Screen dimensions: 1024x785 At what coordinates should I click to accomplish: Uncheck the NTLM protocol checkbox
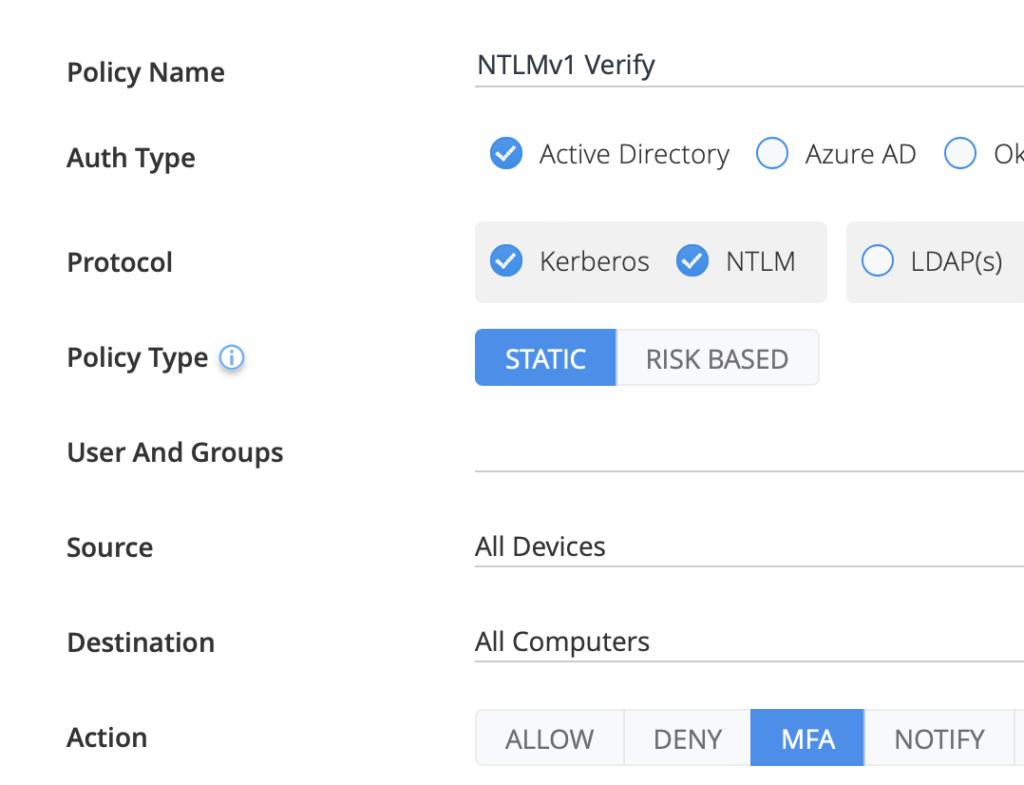(692, 262)
